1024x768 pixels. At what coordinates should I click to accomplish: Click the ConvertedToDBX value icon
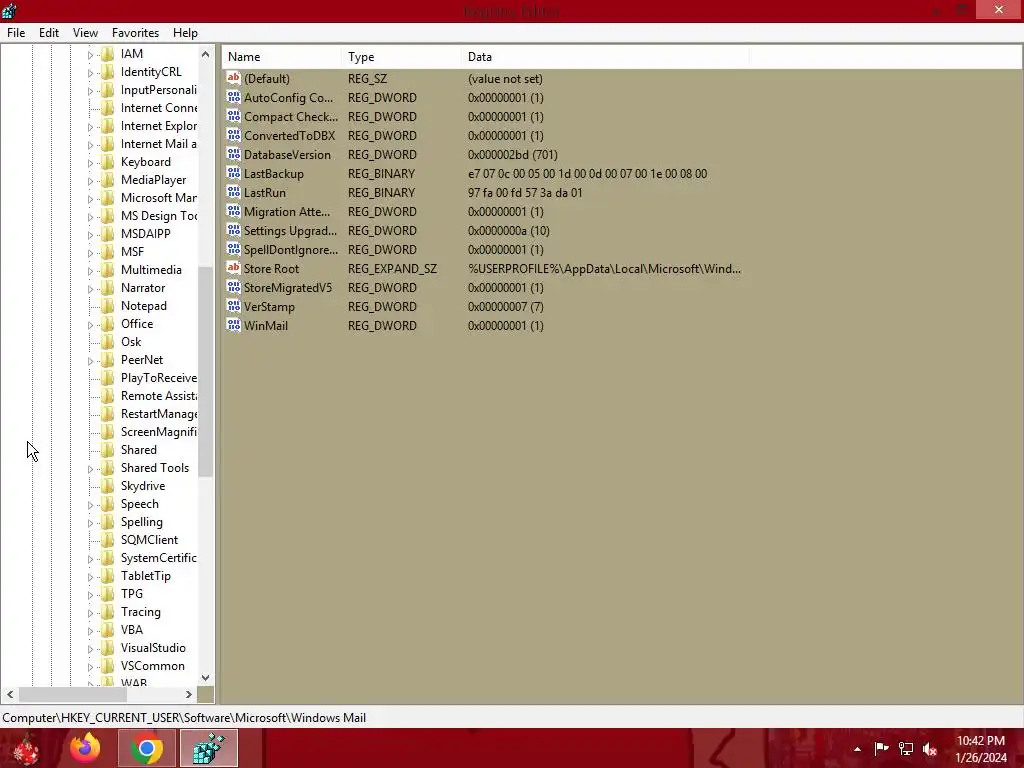click(233, 135)
